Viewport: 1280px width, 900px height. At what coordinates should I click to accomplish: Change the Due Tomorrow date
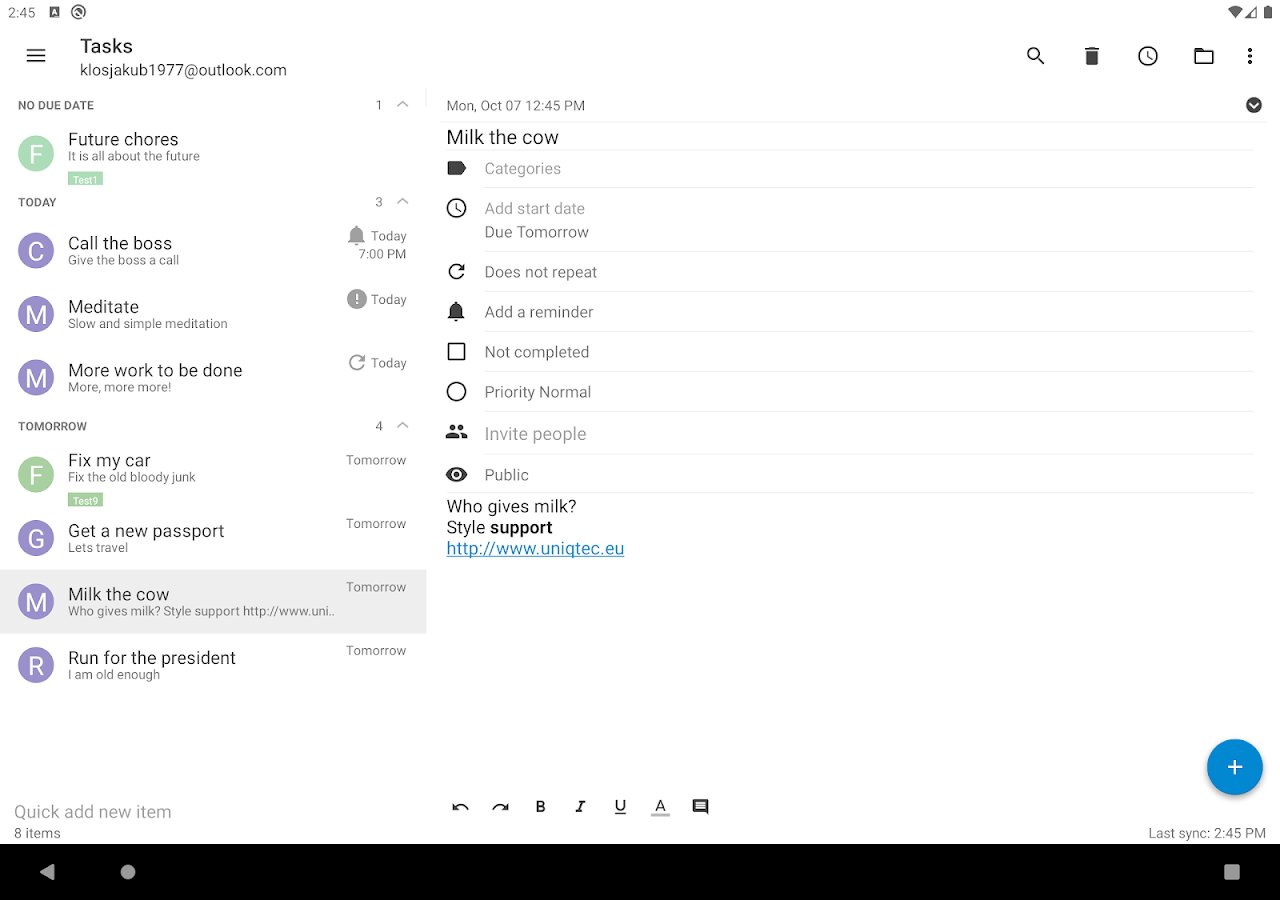(537, 232)
